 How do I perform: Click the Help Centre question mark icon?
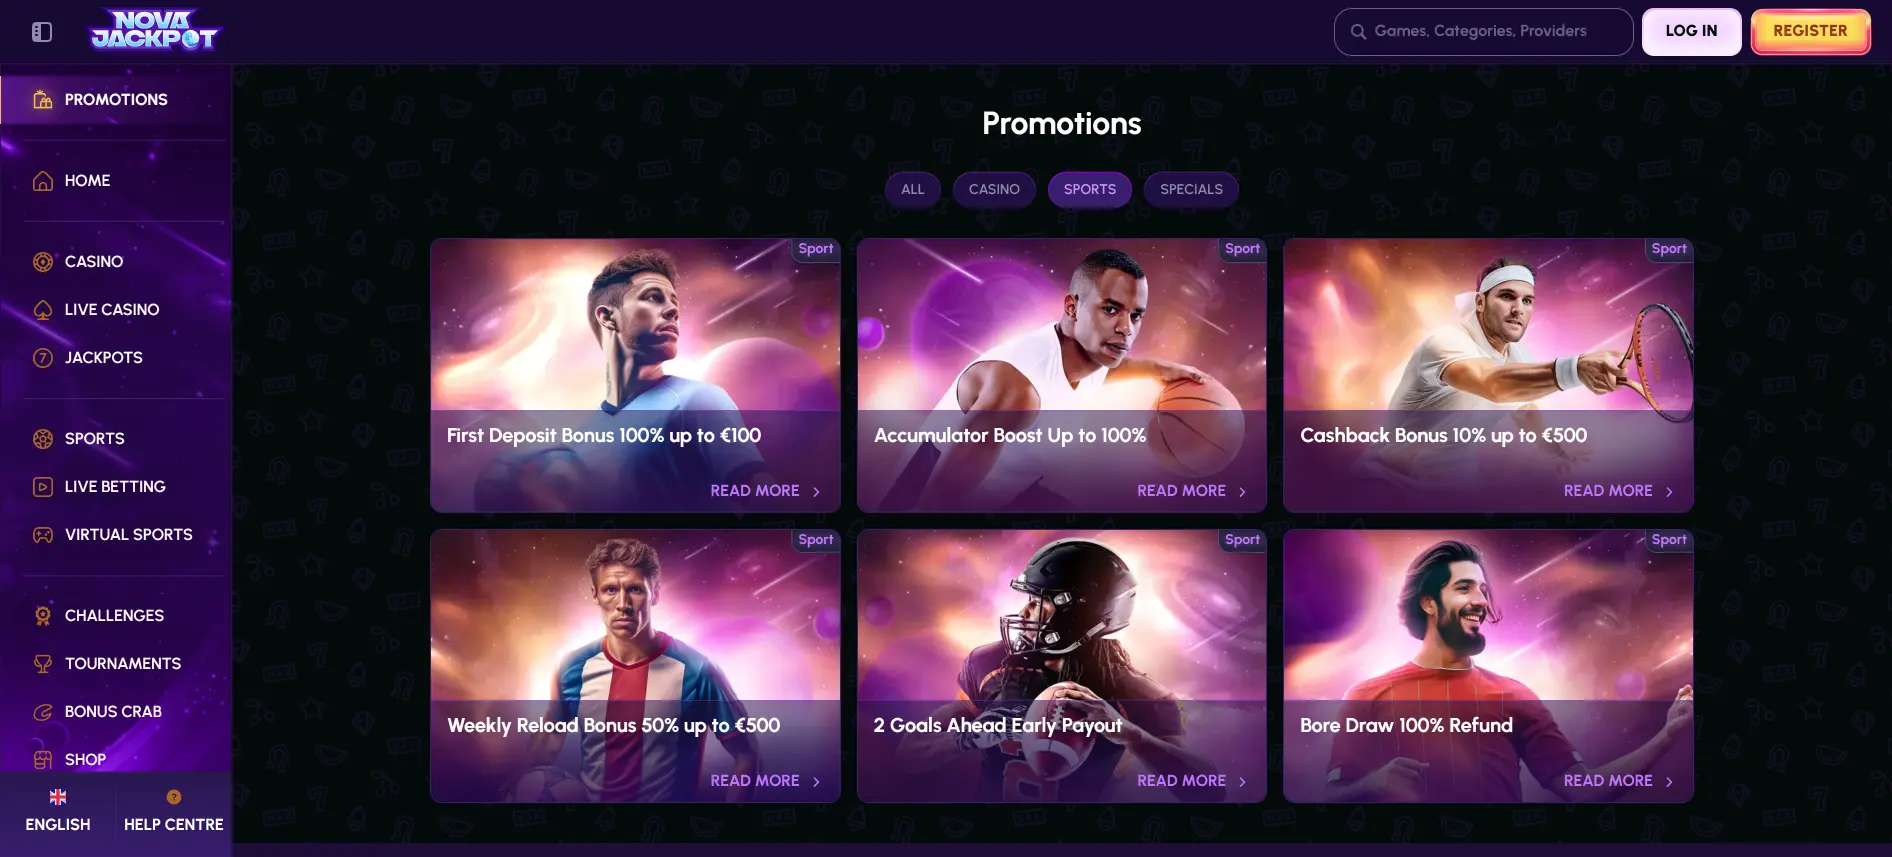point(173,797)
